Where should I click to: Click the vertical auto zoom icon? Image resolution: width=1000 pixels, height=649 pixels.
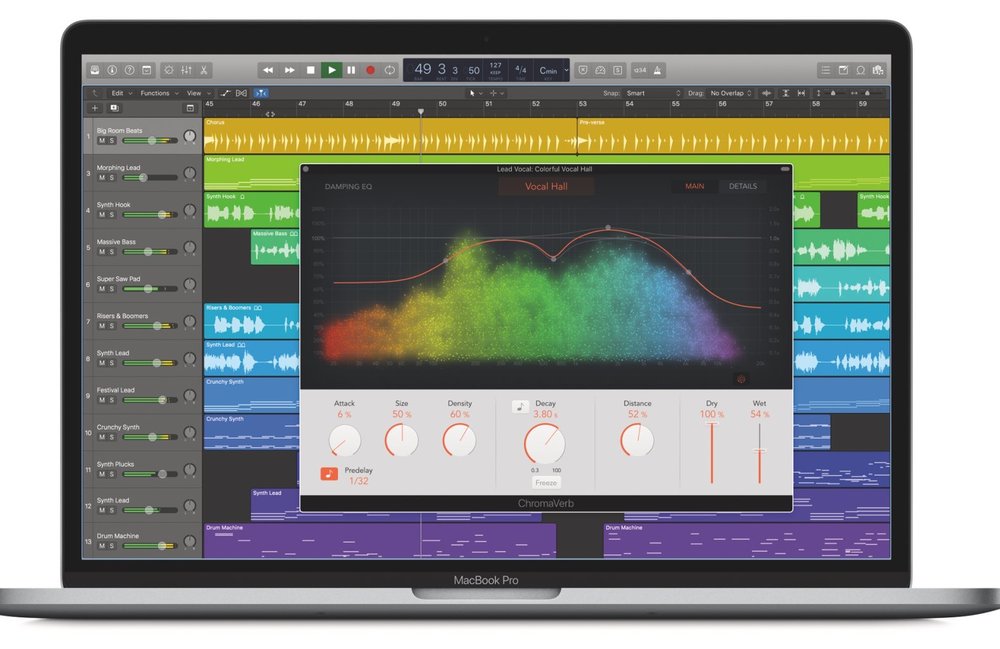pos(786,93)
